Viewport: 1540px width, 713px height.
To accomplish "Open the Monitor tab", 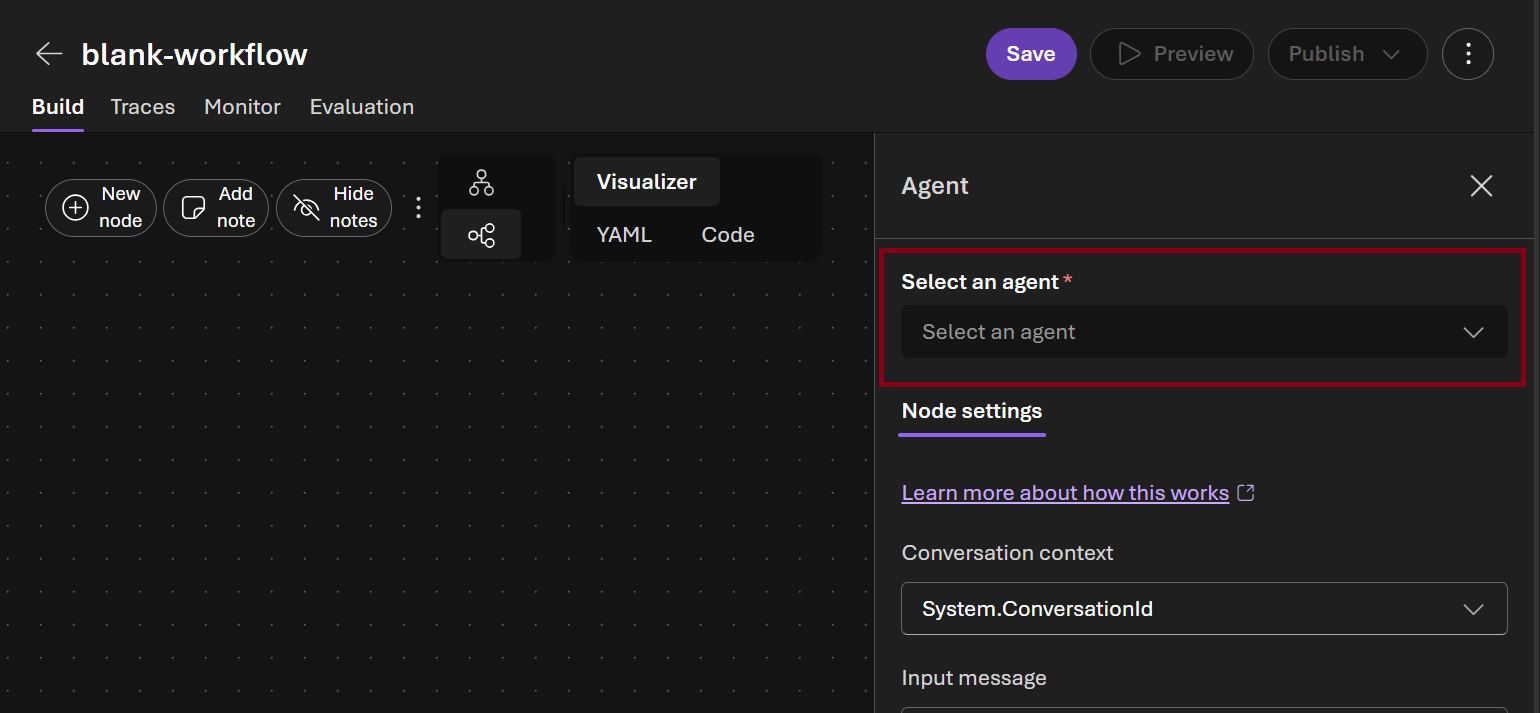I will coord(242,107).
